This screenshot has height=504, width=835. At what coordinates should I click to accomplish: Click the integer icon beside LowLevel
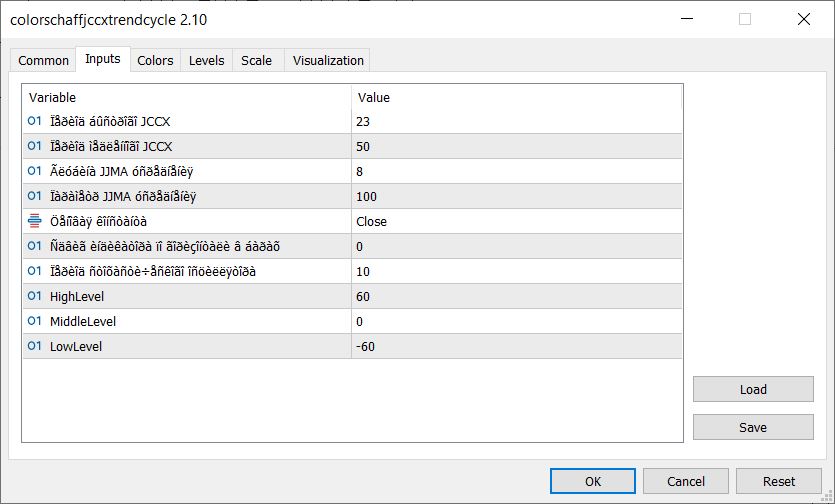pos(35,346)
